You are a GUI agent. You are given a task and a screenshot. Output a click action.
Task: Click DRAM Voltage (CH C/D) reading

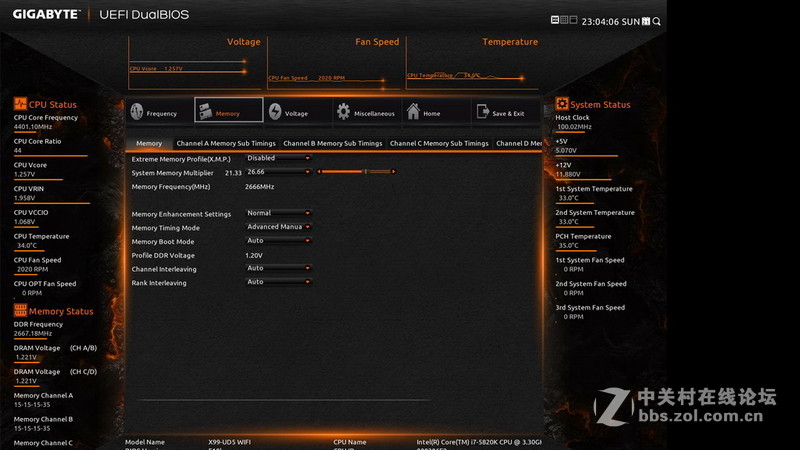[x=26, y=381]
